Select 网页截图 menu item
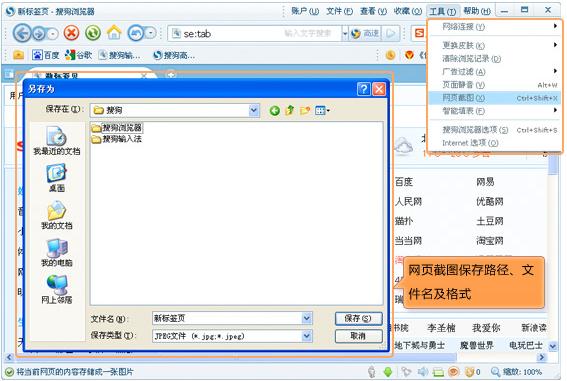This screenshot has width=567, height=381. tap(495, 98)
